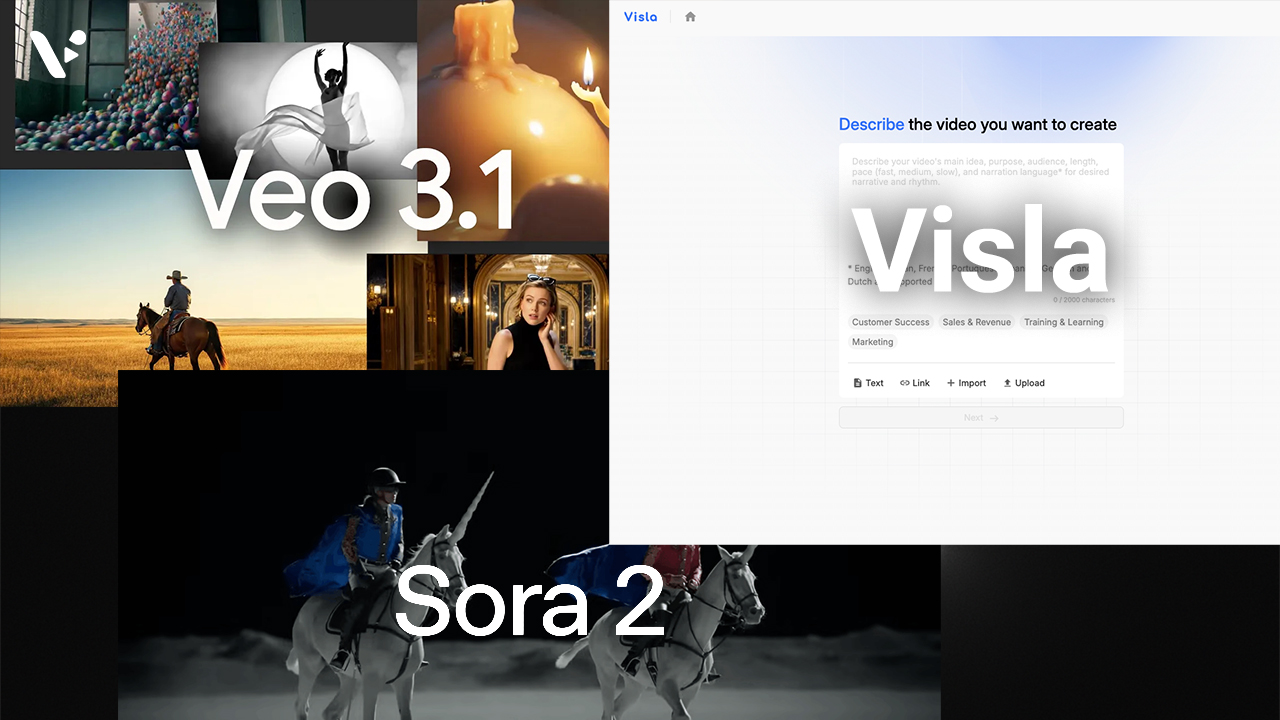Viewport: 1280px width, 720px height.
Task: Click the blue Visla wordmark in header
Action: point(640,17)
